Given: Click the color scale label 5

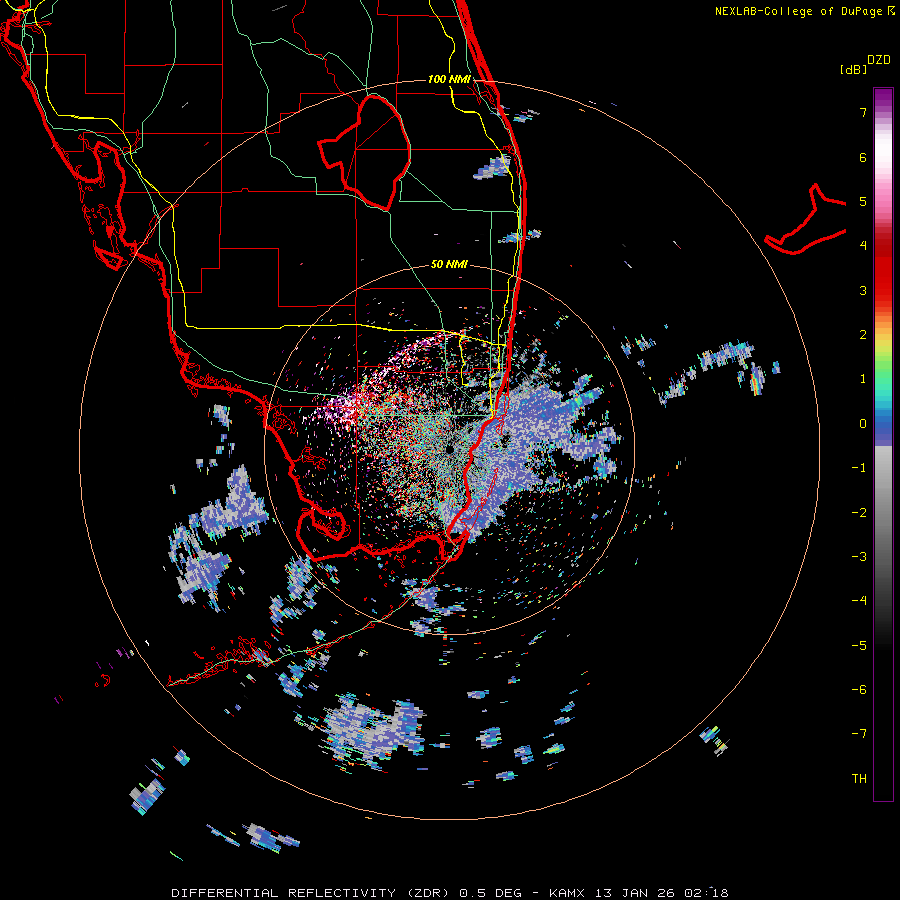Looking at the screenshot, I should [x=863, y=201].
